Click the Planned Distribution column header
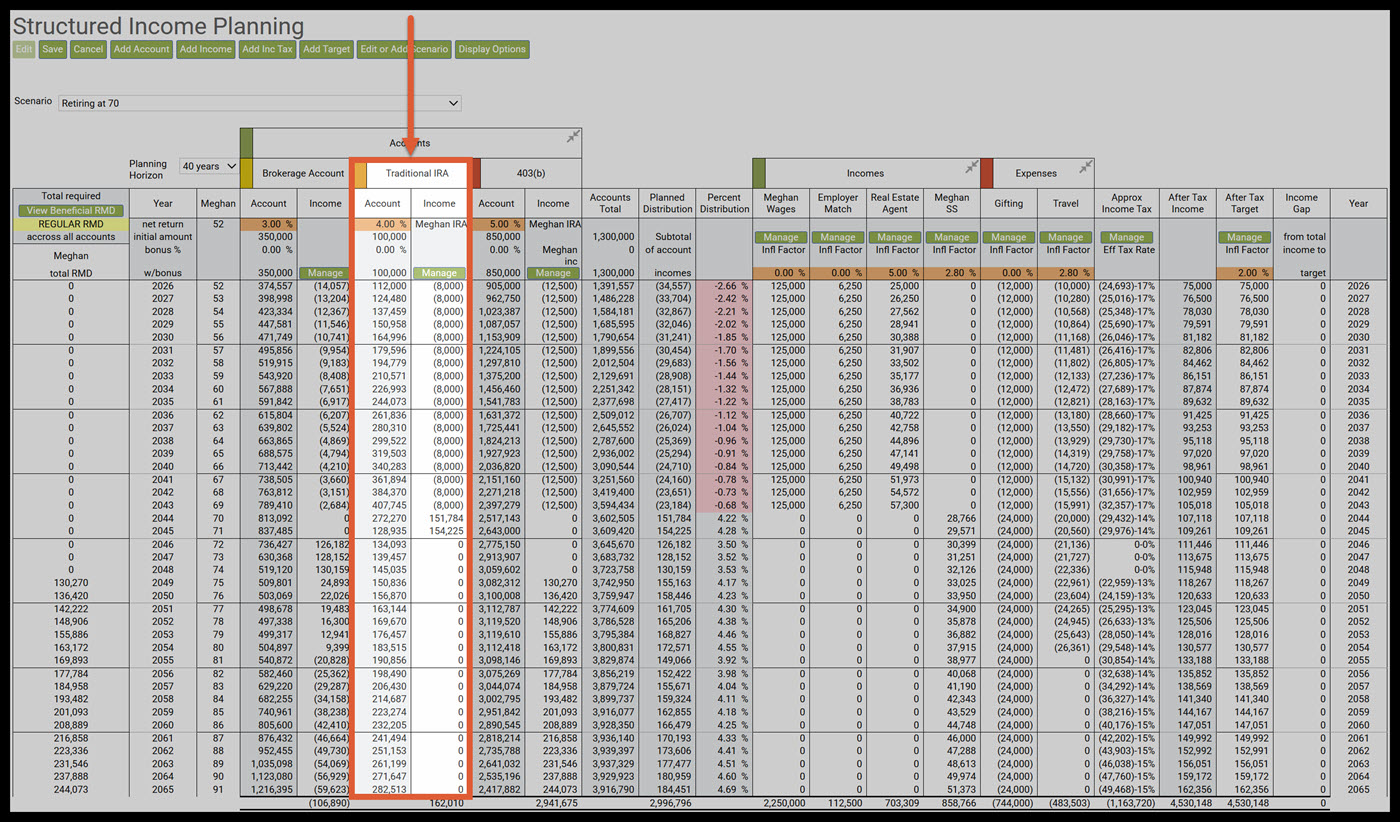 pyautogui.click(x=667, y=203)
